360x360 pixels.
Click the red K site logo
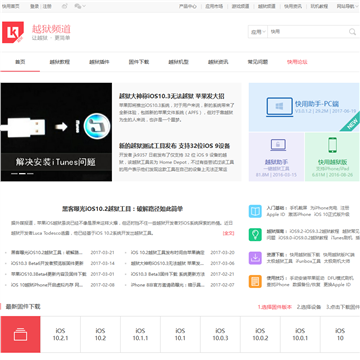(x=13, y=32)
